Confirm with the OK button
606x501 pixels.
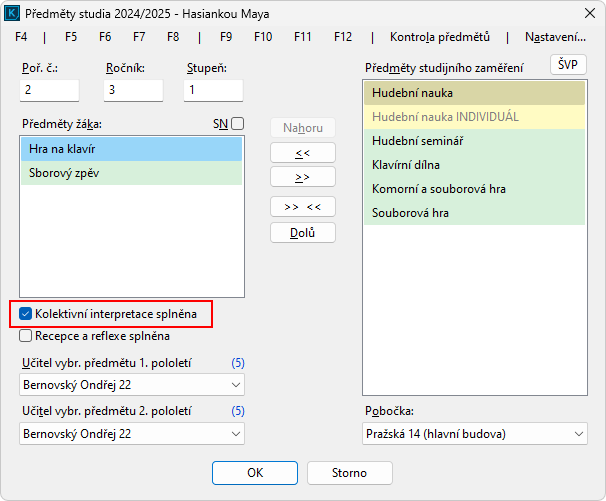(x=255, y=472)
